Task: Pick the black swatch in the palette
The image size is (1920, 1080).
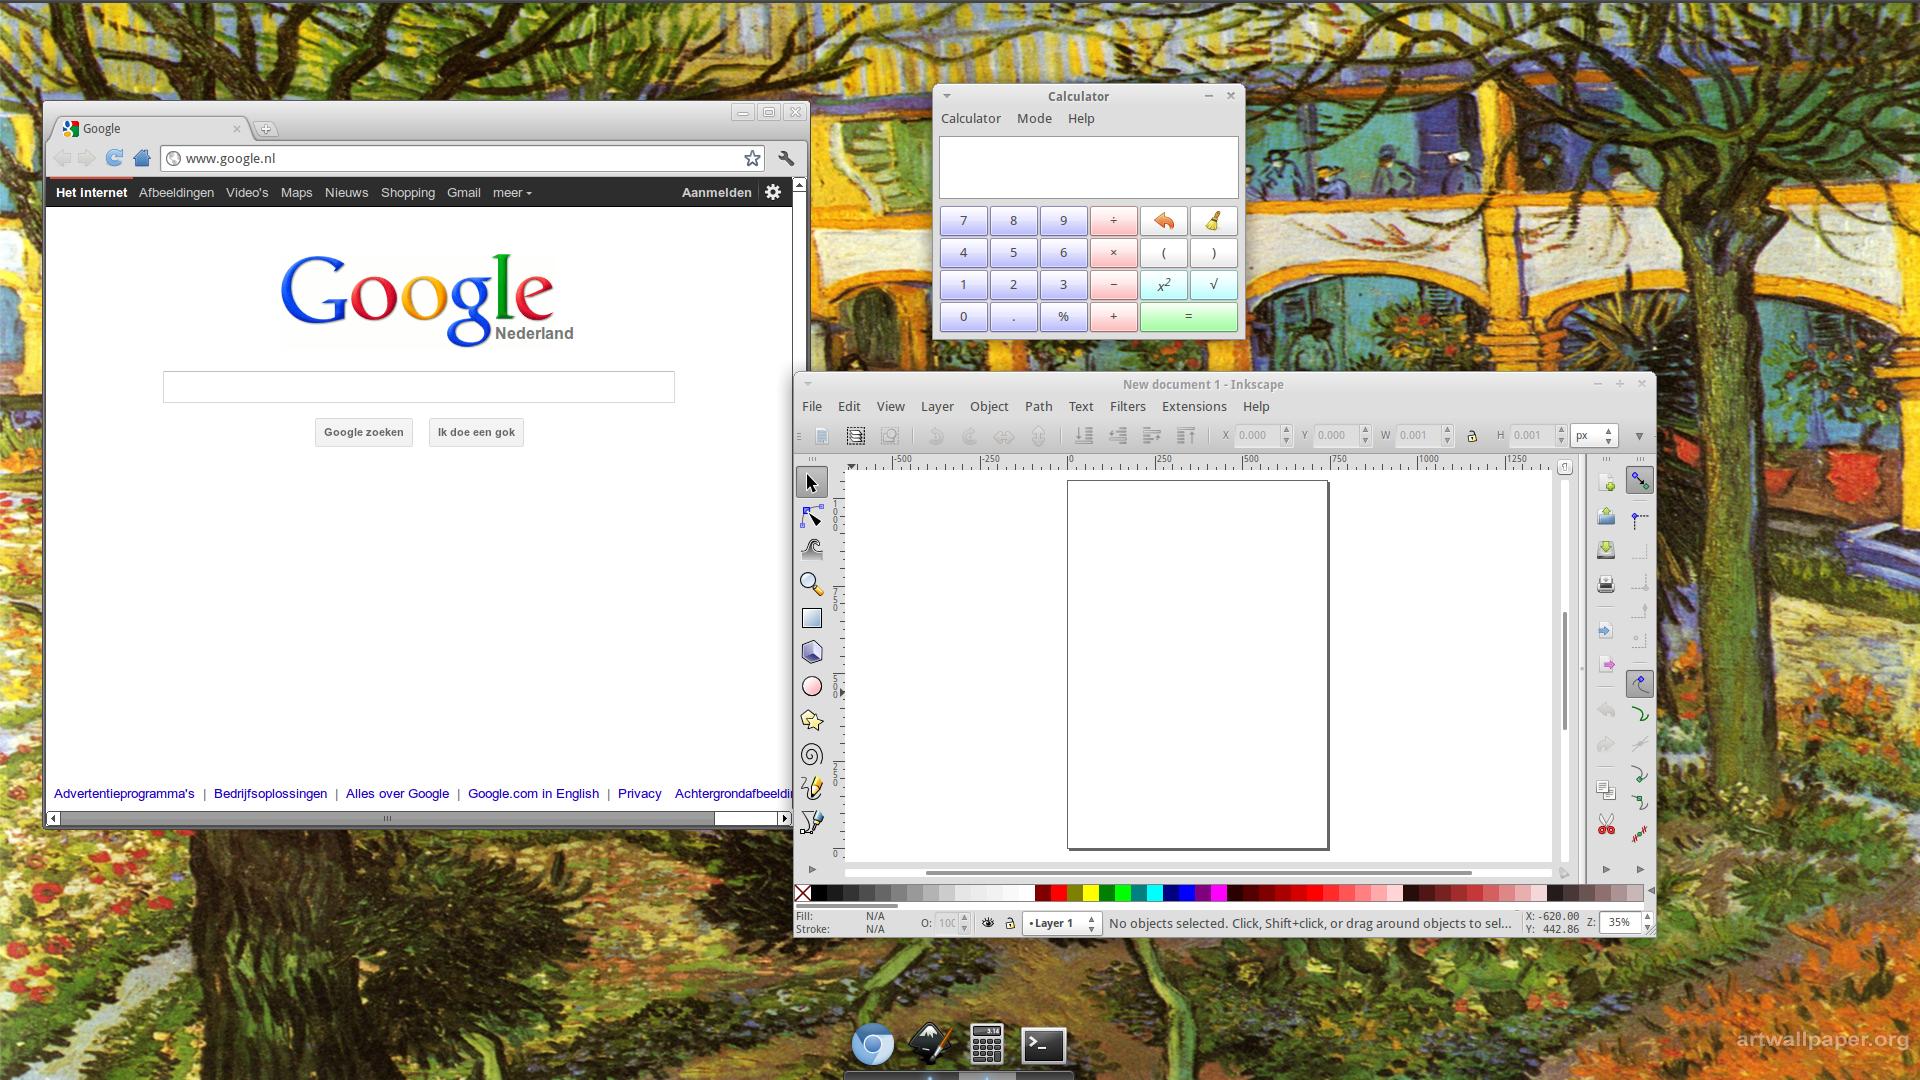Action: click(x=818, y=893)
